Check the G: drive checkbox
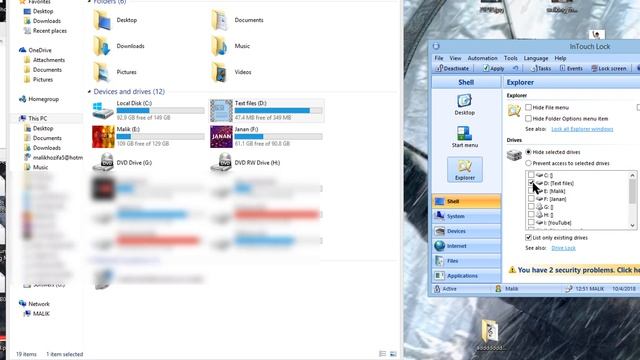 tap(531, 207)
